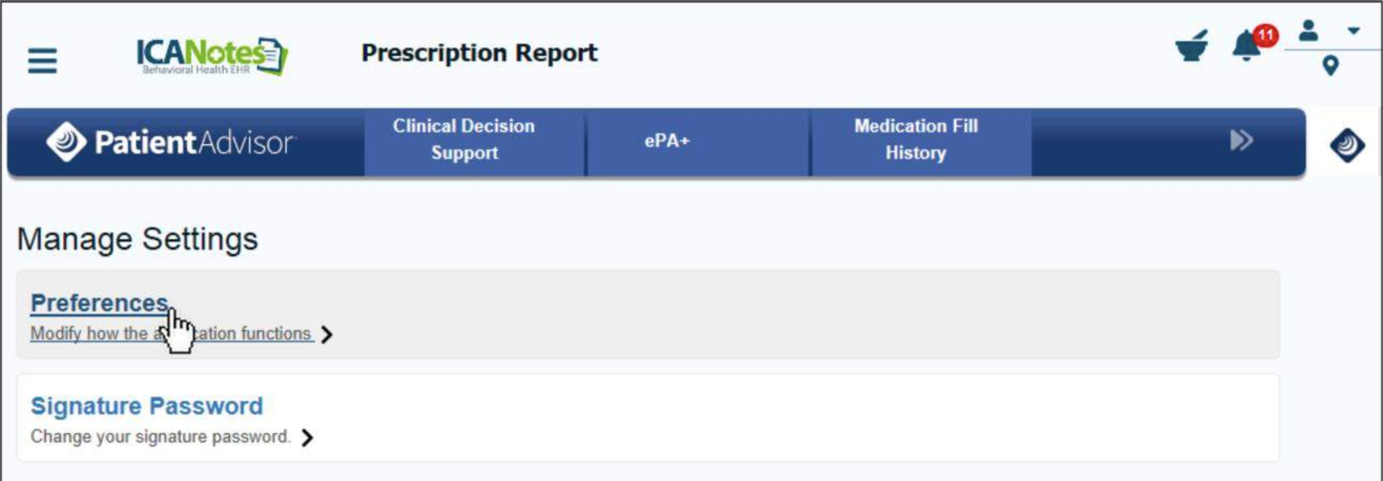
Task: Expand the user account dropdown arrow
Action: pos(1354,31)
